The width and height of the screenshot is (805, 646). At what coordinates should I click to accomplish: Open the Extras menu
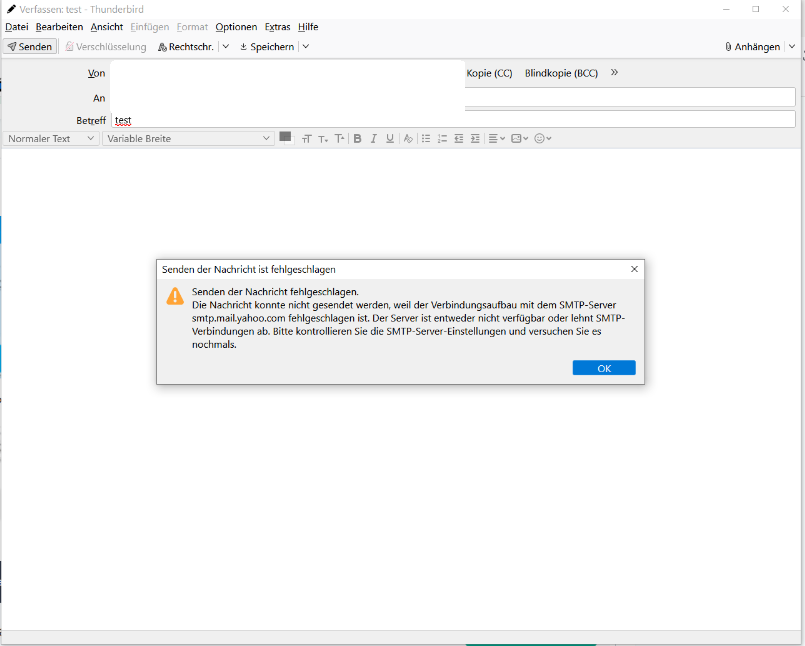[x=277, y=27]
